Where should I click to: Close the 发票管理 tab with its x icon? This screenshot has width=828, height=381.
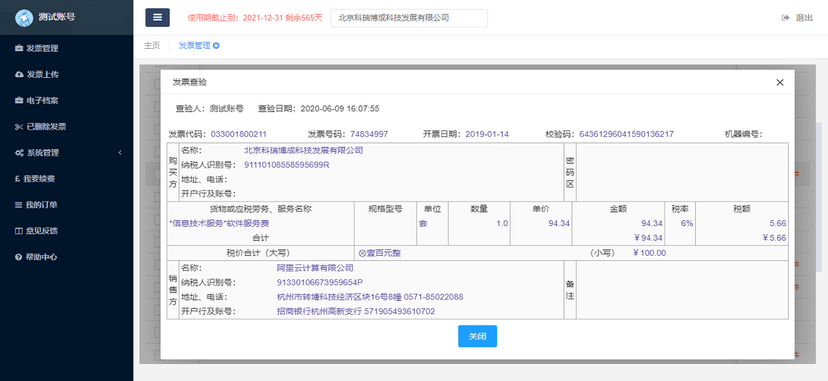(x=216, y=46)
